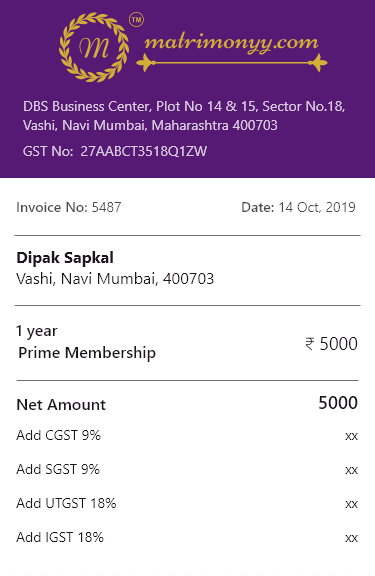Click the Date 14 Oct, 2019 field
The width and height of the screenshot is (375, 576).
[x=298, y=207]
